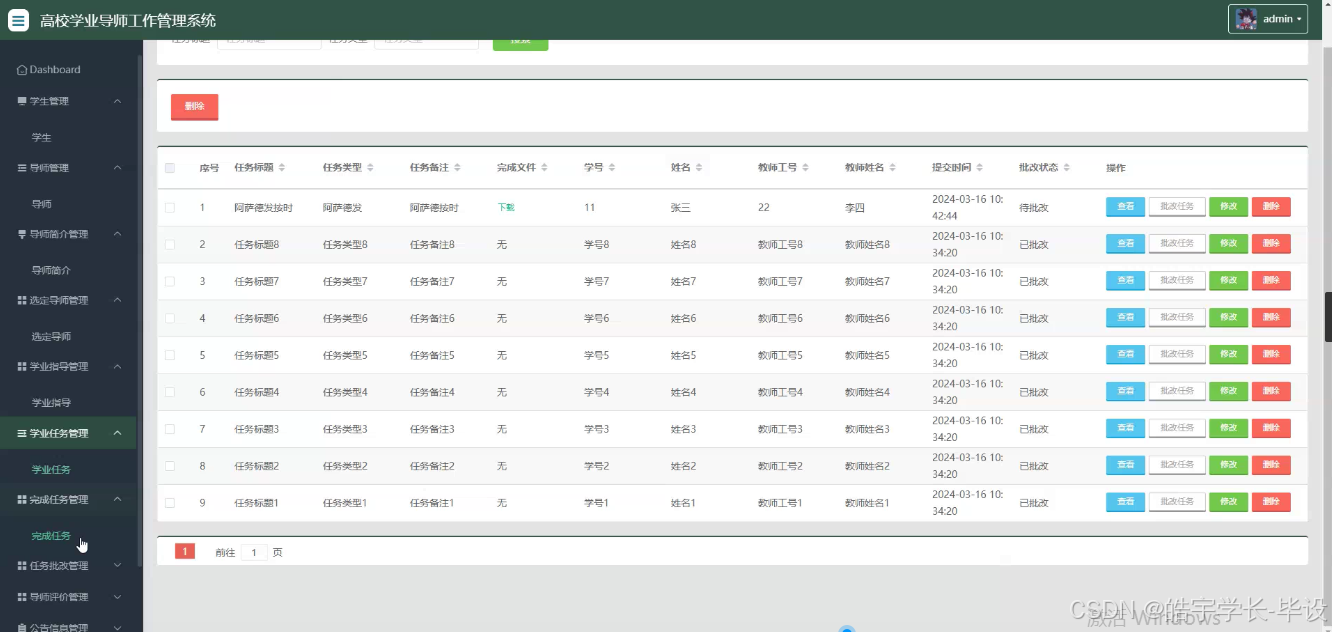
Task: Collapse 学生管理 with its chevron
Action: [x=117, y=101]
